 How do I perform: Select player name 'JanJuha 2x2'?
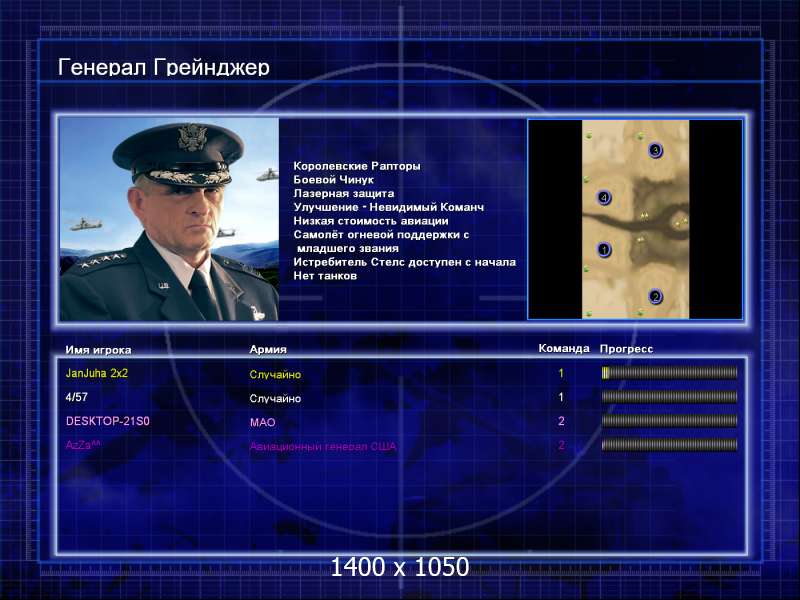[96, 373]
